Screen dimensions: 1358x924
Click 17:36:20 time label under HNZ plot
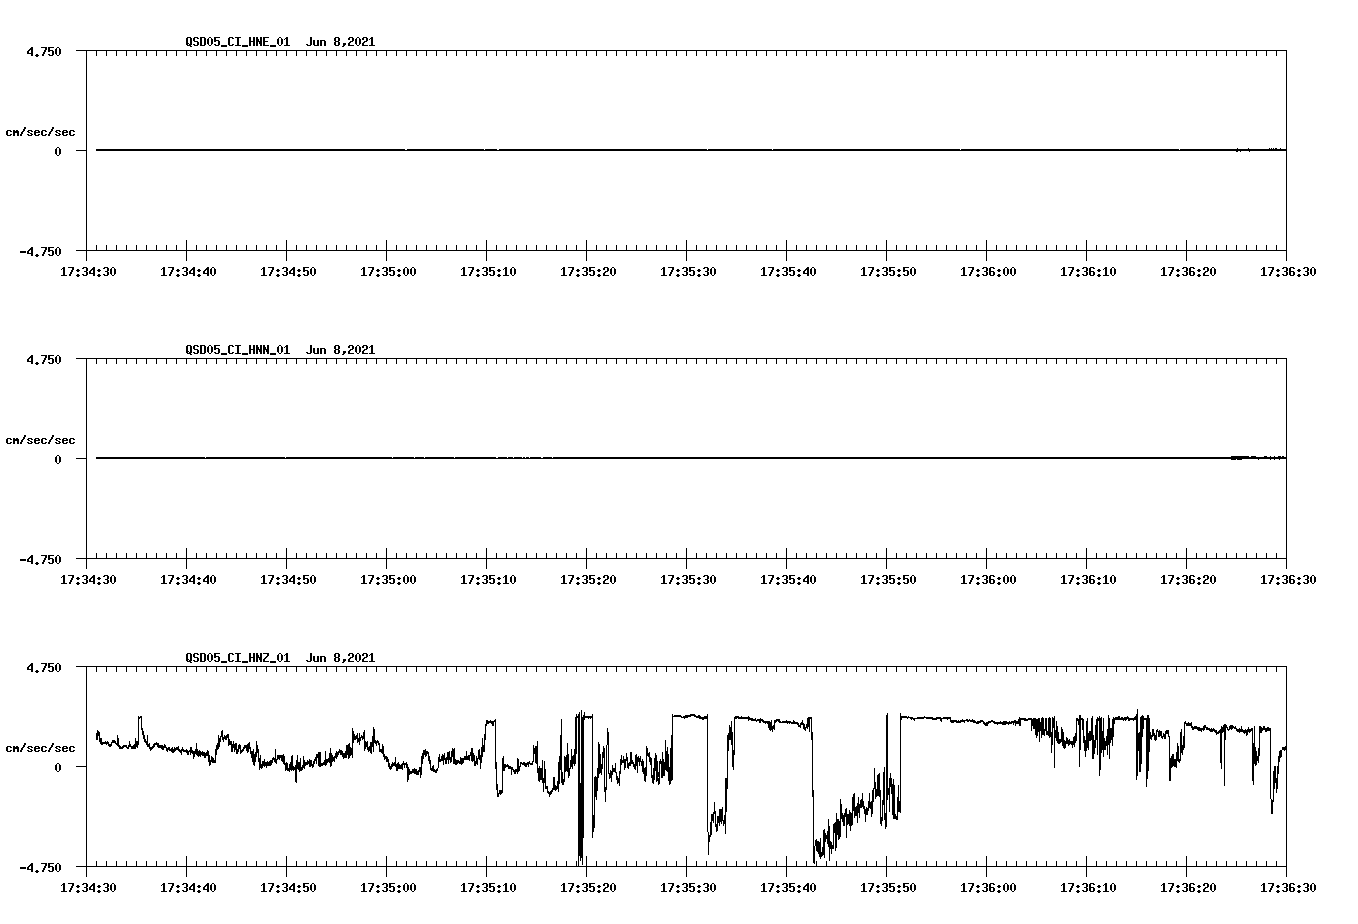(x=1188, y=887)
